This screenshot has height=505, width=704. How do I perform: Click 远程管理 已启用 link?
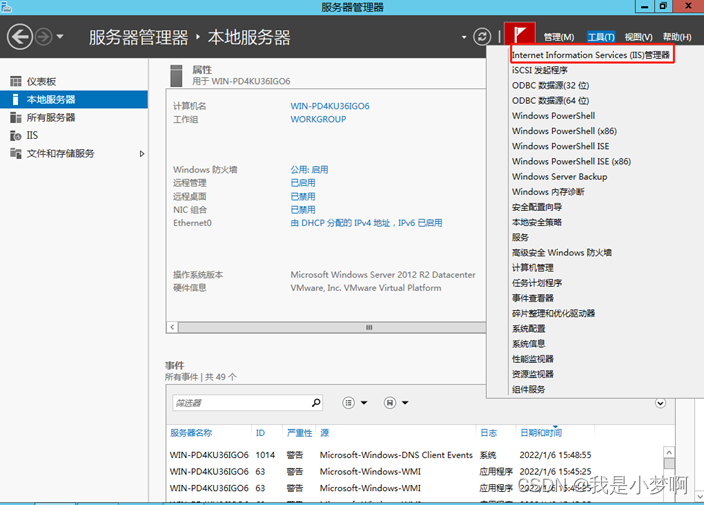coord(303,183)
